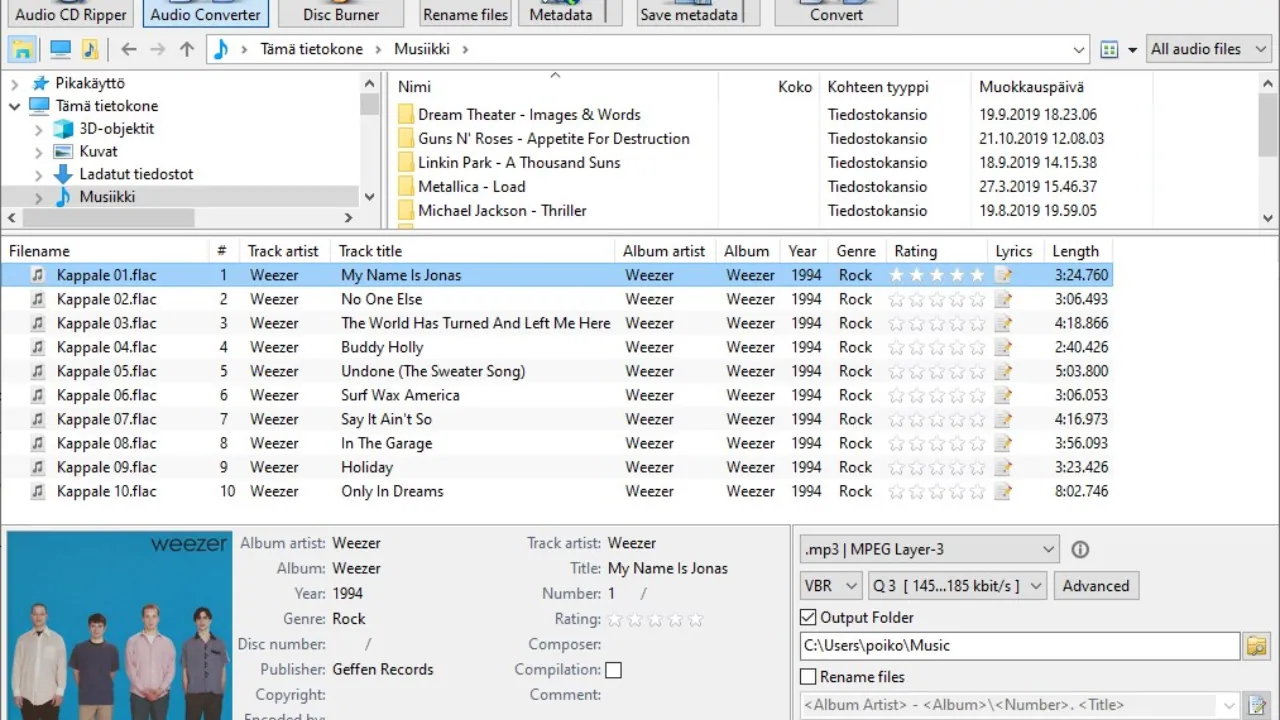Collapse the Tämä tietokone tree node
This screenshot has width=1280, height=720.
pyautogui.click(x=15, y=106)
